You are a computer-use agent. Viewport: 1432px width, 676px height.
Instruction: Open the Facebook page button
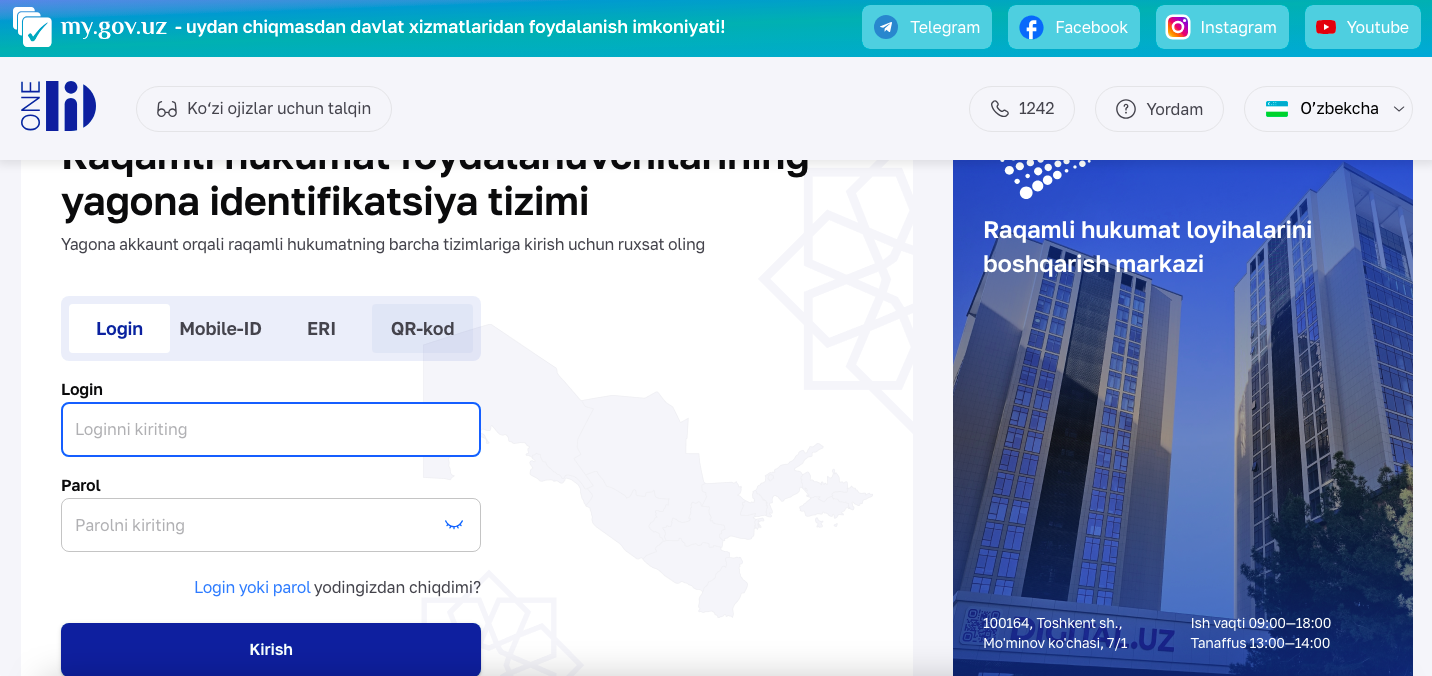click(x=1074, y=28)
